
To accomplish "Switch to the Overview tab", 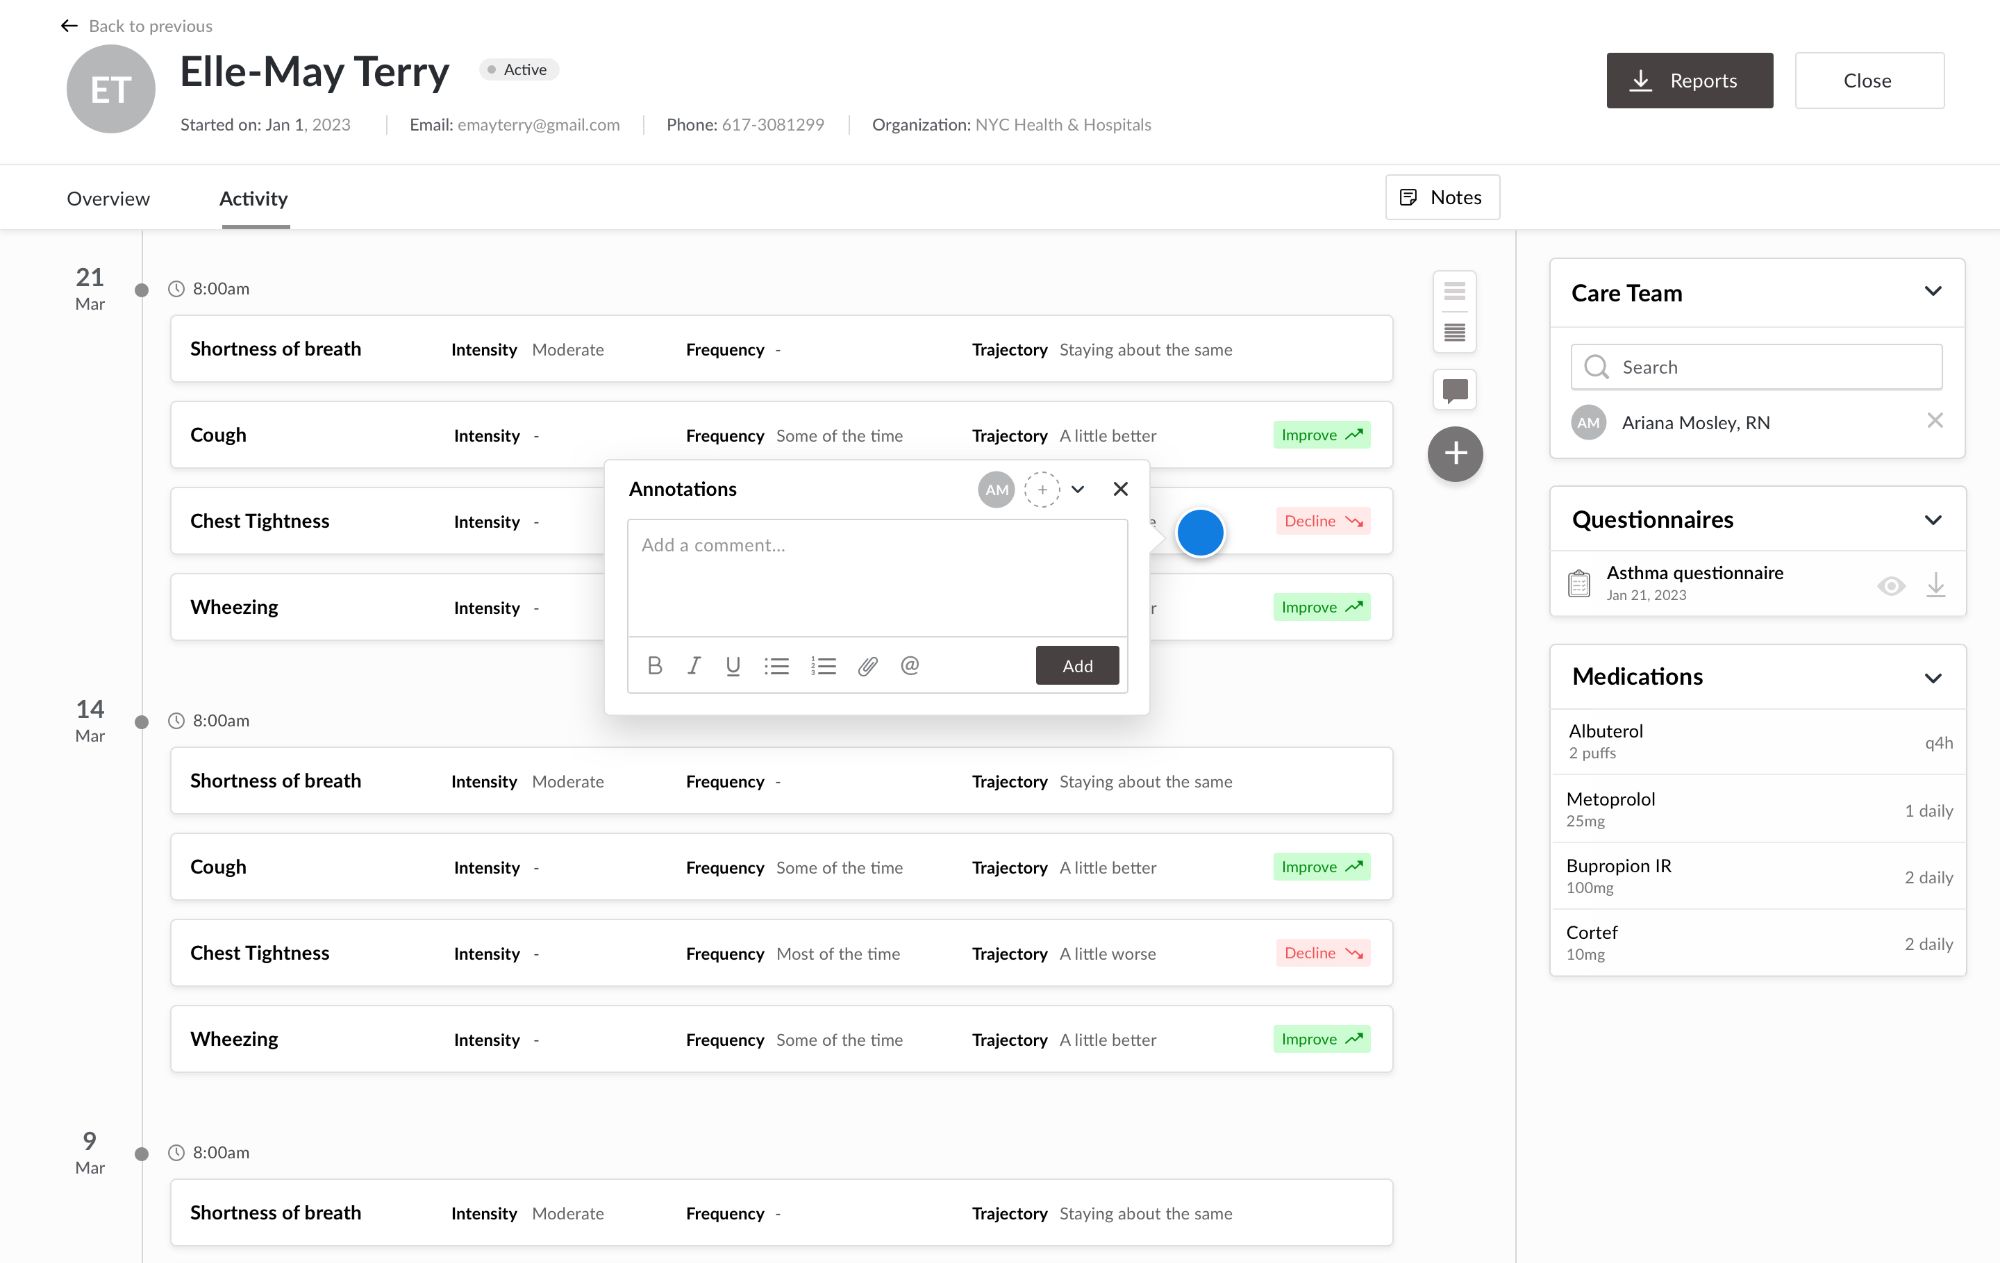I will [108, 199].
